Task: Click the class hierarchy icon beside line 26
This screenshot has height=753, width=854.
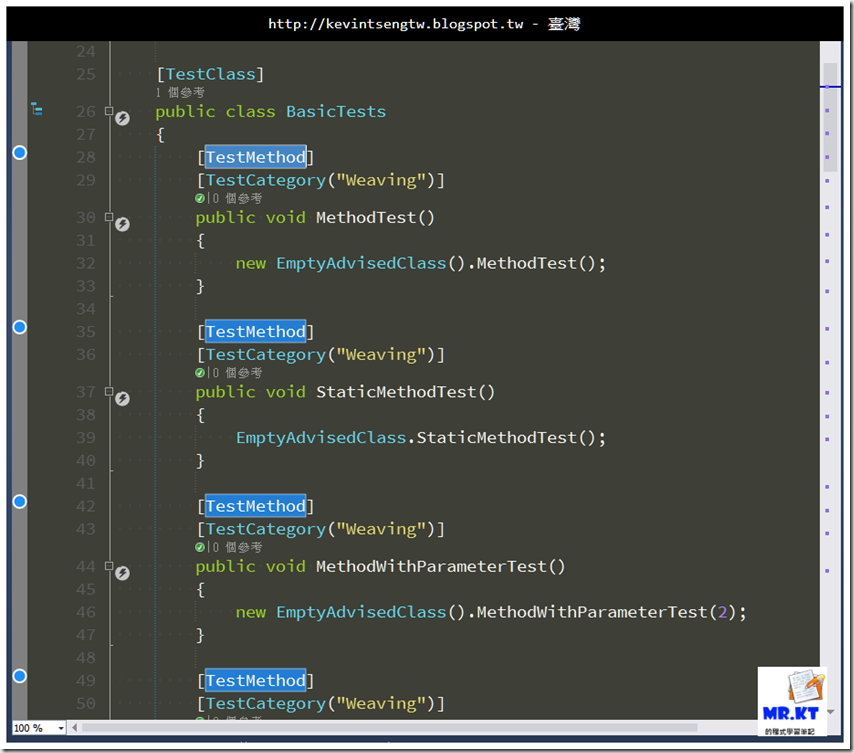Action: [36, 109]
